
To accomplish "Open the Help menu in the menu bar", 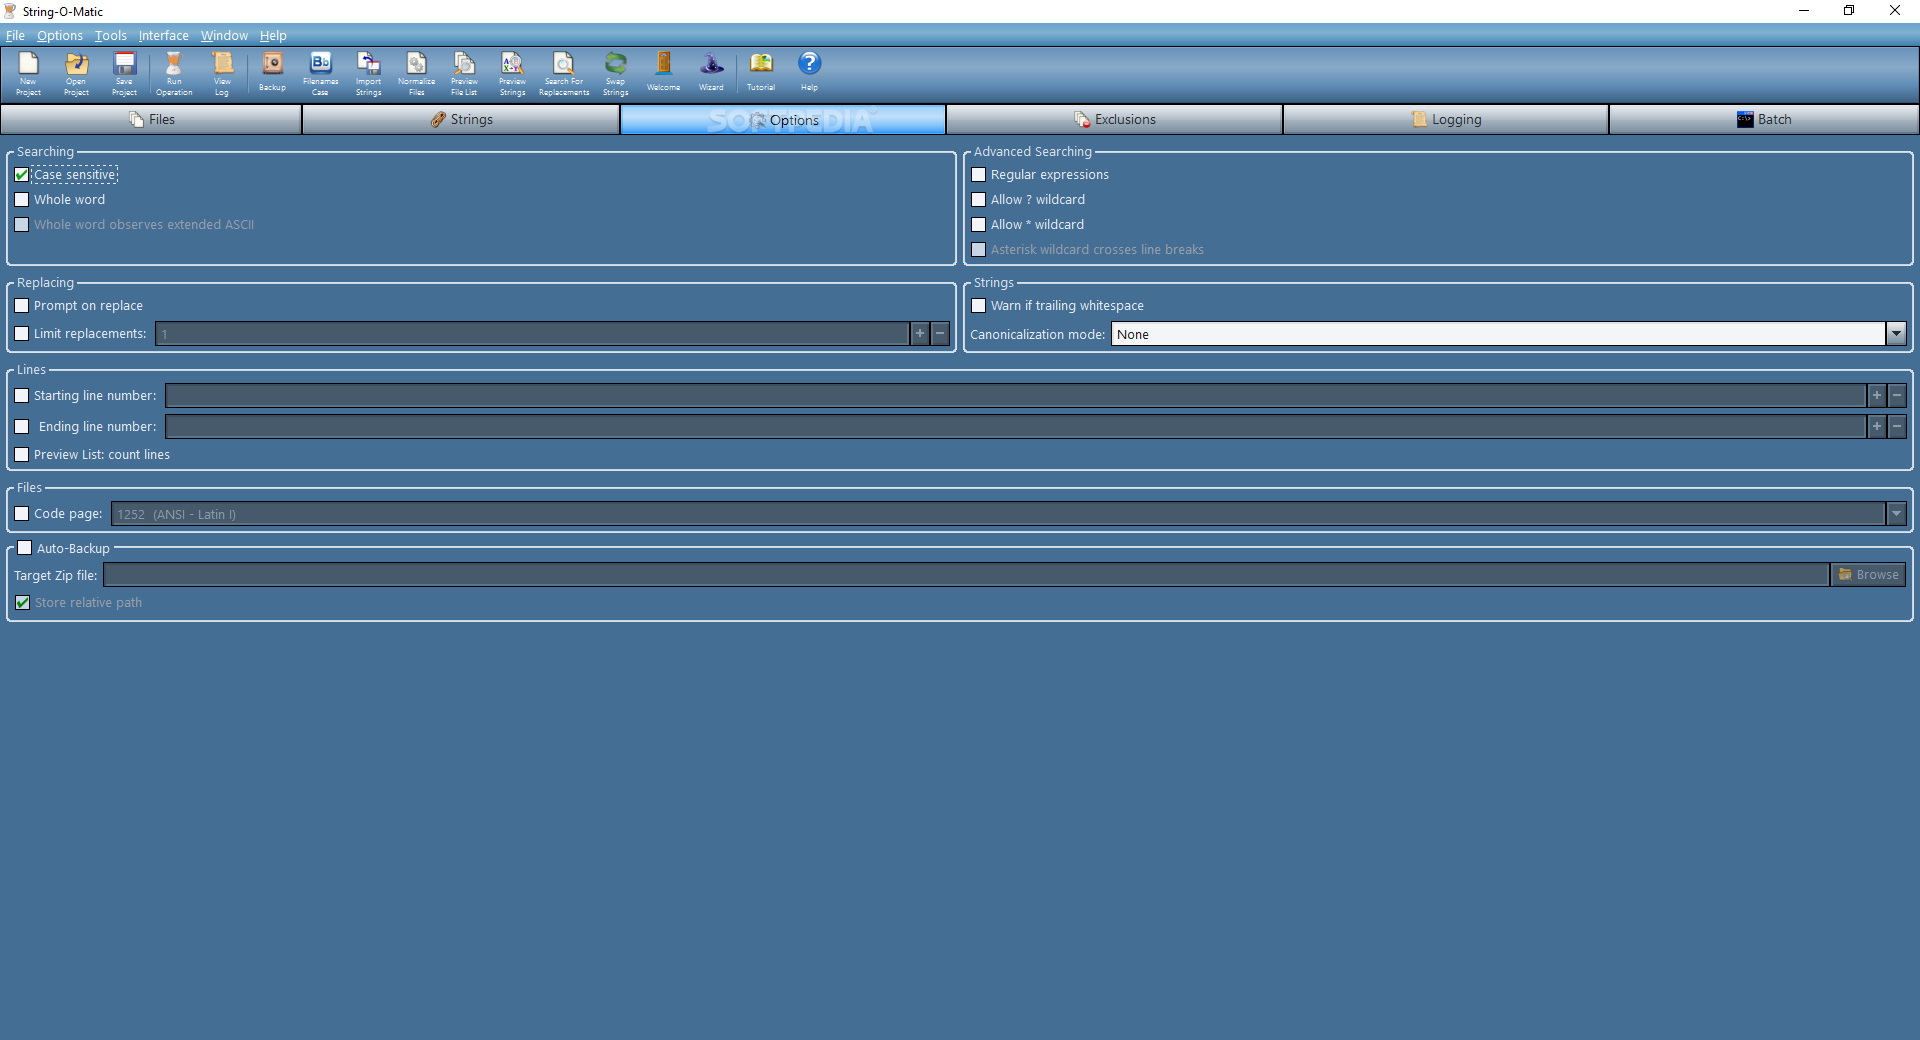I will [x=273, y=35].
